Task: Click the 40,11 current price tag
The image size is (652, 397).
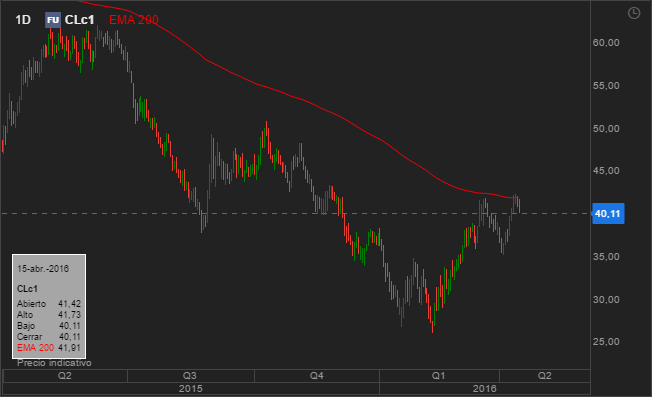Action: point(608,214)
